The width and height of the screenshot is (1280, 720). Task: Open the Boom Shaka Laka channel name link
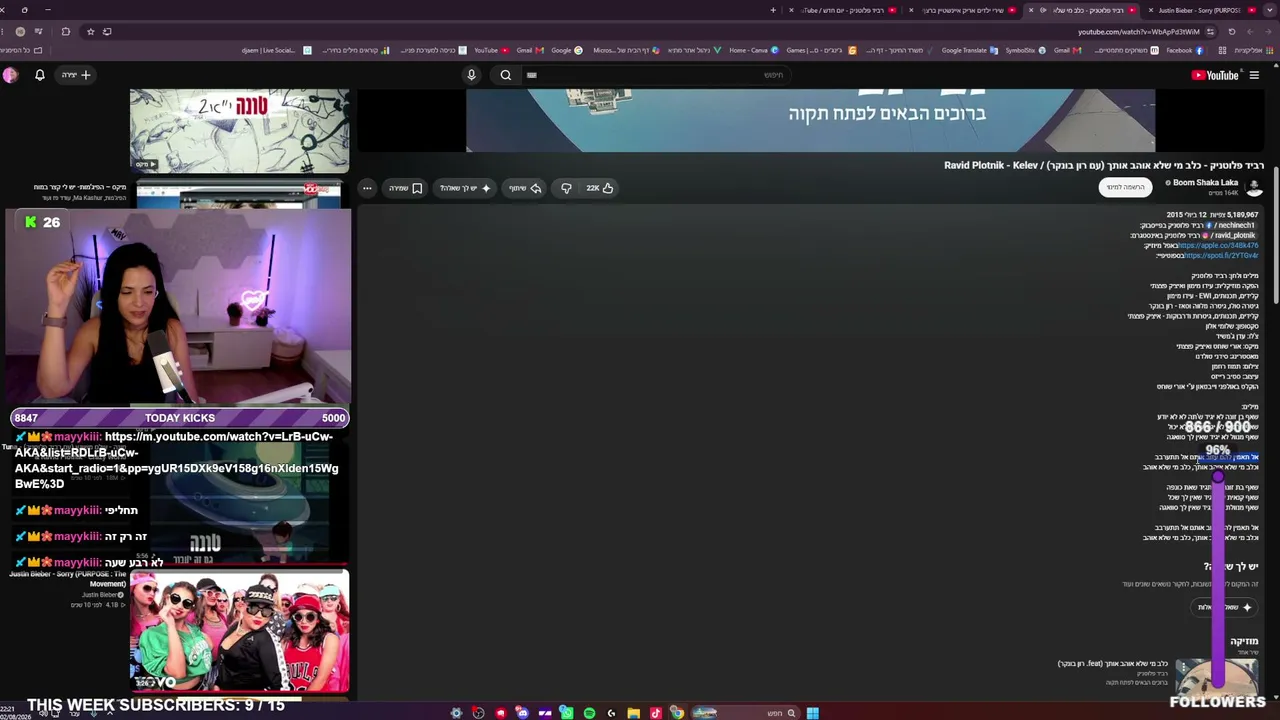tap(1205, 183)
